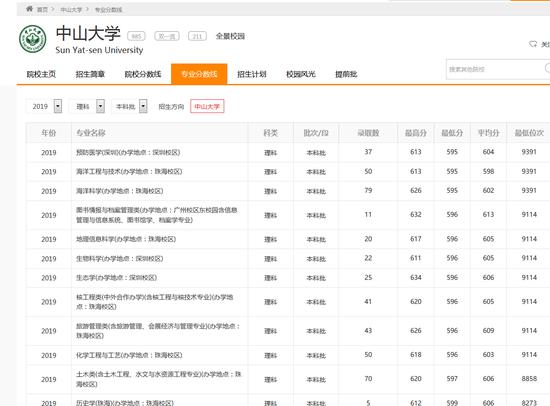Click the 预防医学(深圳) major row name

[x=128, y=152]
